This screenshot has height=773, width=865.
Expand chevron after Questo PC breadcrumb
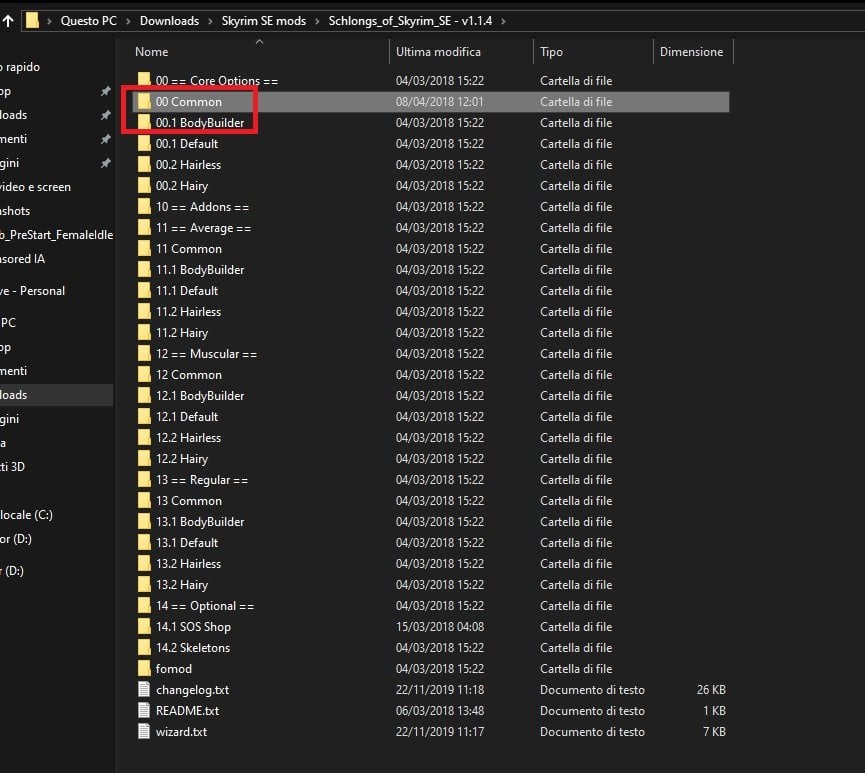pos(128,21)
